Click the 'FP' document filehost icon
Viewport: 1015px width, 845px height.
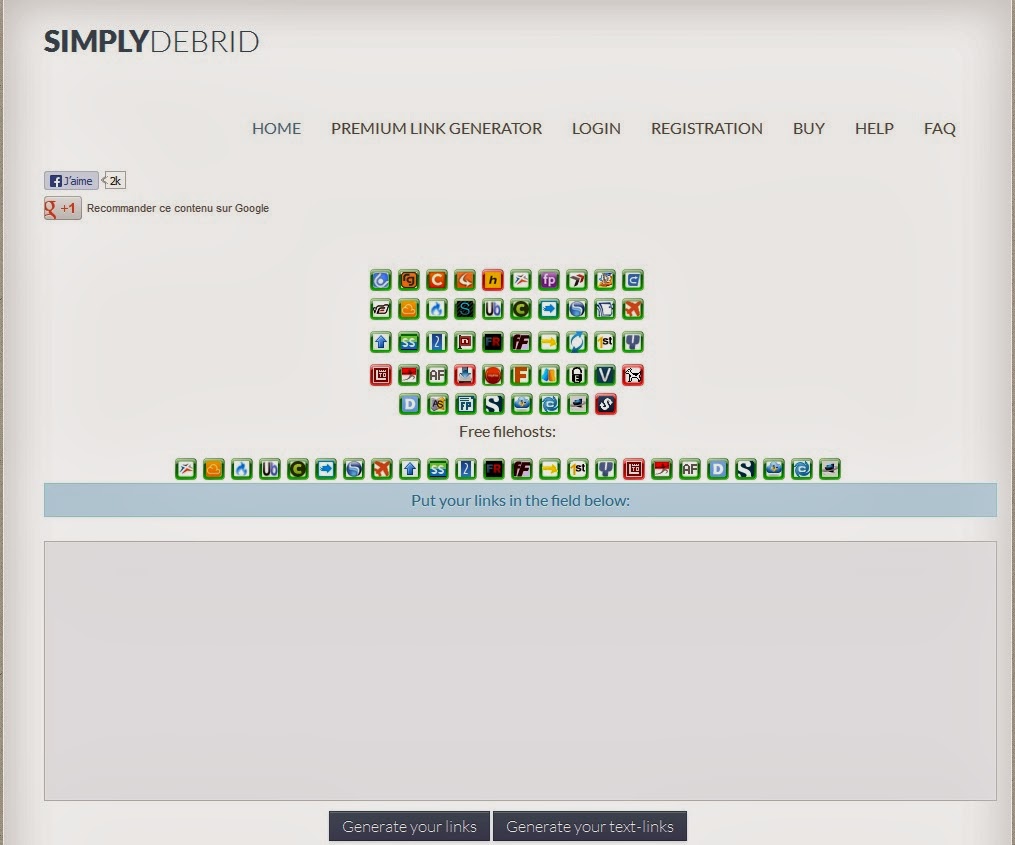tap(465, 404)
